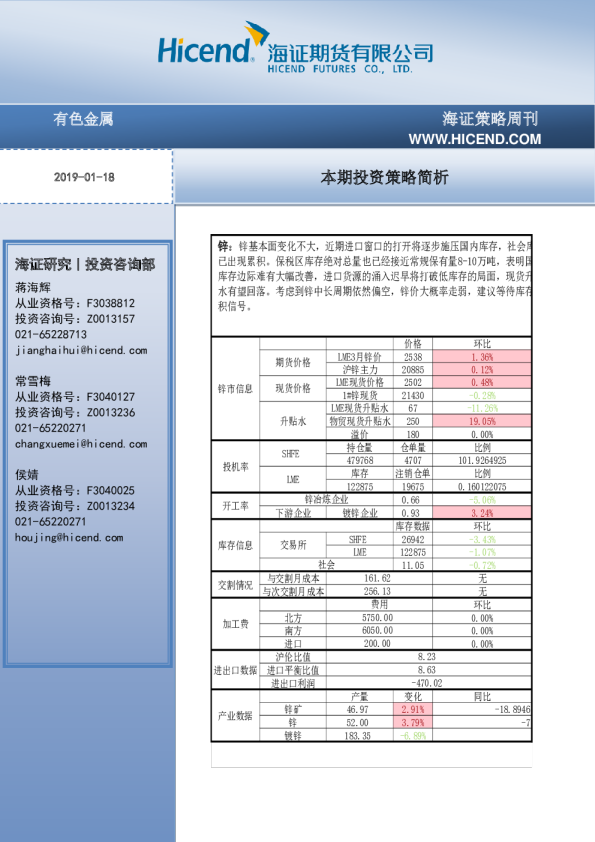Select the price value 2538

pyautogui.click(x=413, y=357)
